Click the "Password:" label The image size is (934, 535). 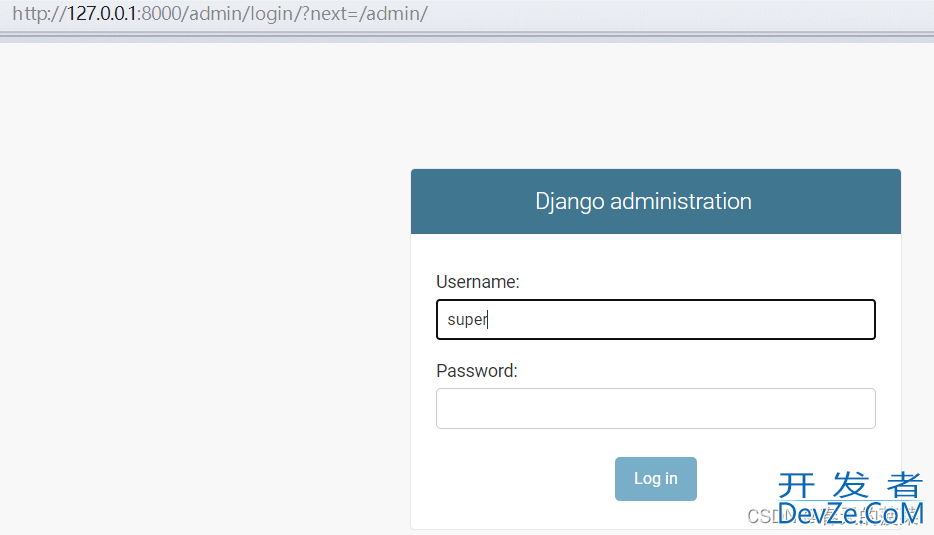477,371
